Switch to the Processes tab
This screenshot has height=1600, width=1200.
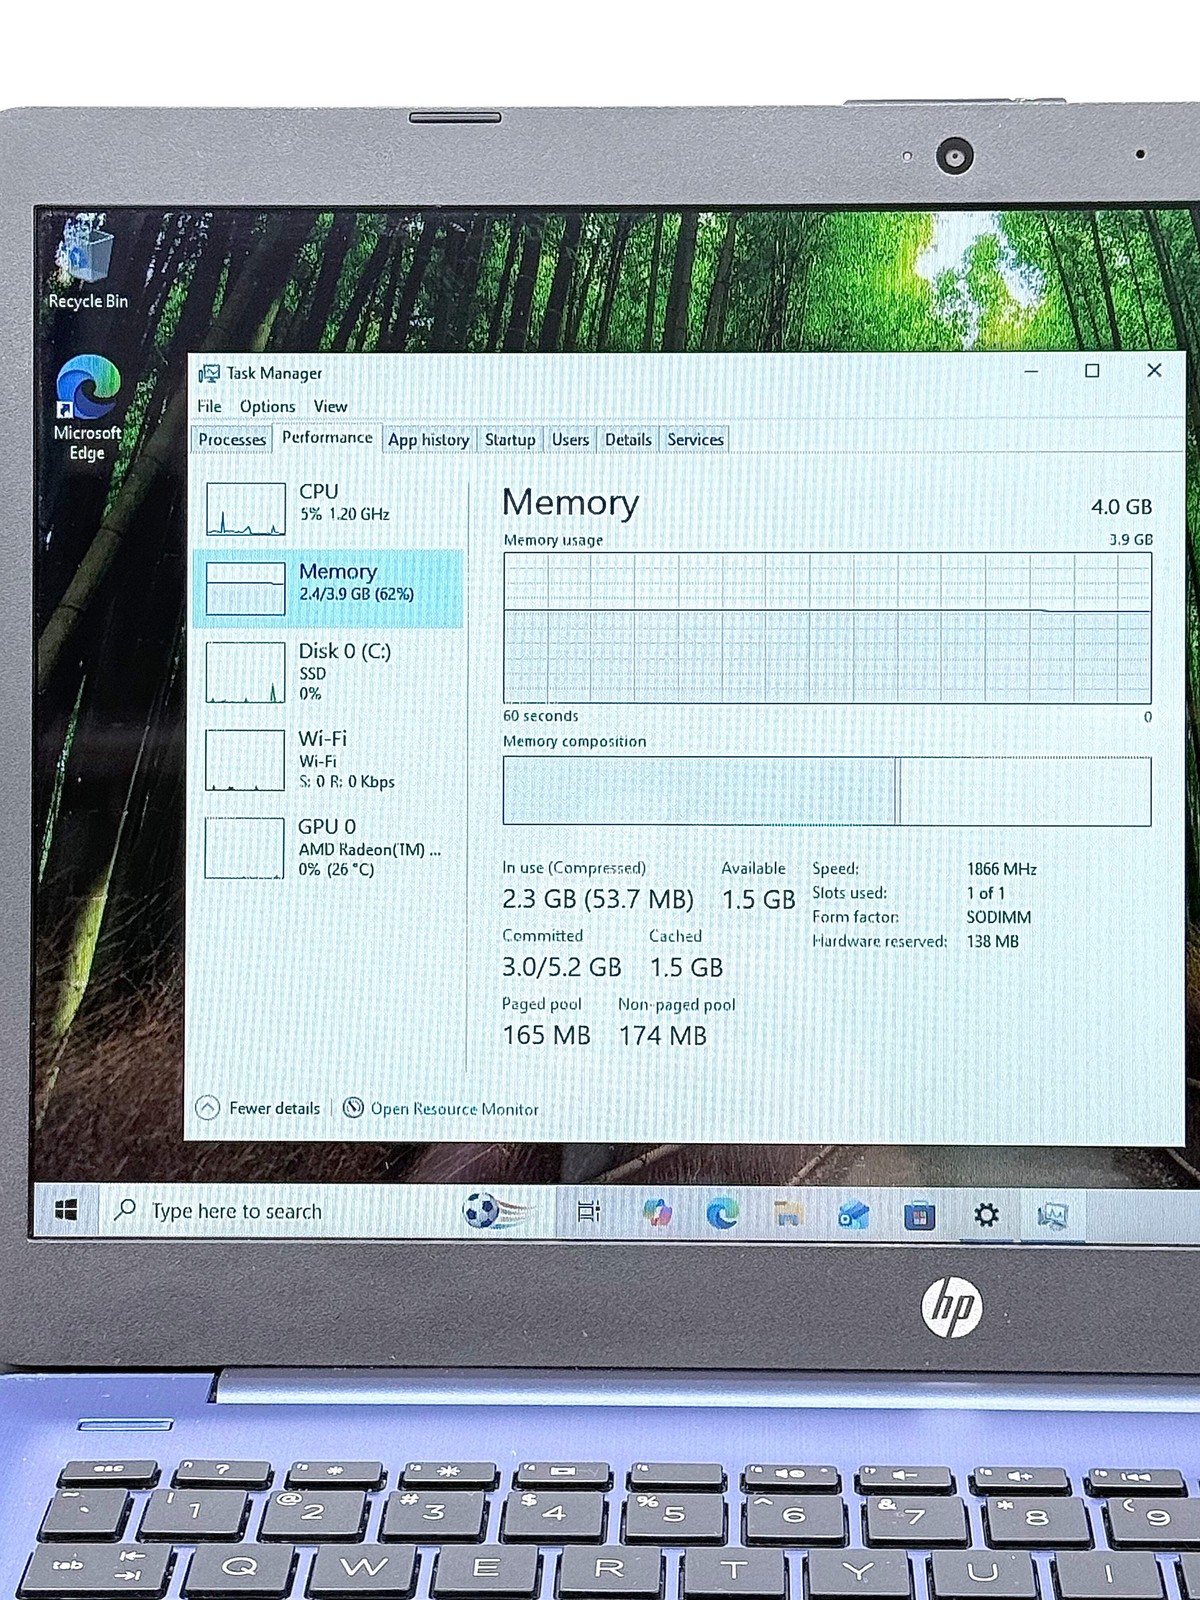(x=232, y=440)
